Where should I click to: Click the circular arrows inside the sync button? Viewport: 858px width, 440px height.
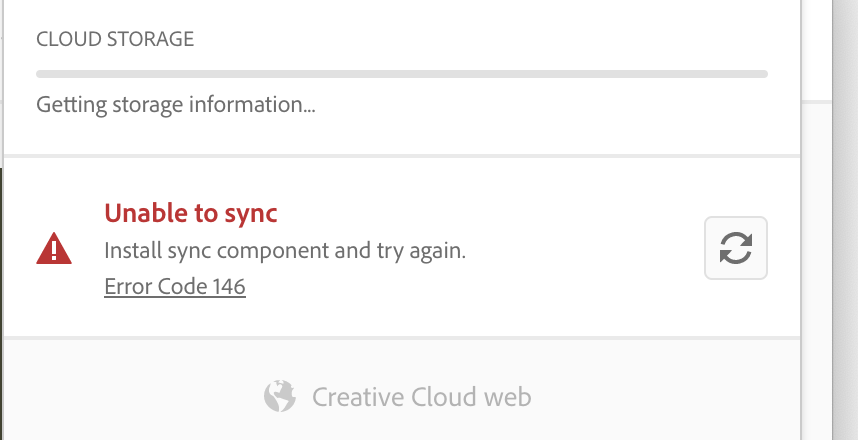coord(735,248)
